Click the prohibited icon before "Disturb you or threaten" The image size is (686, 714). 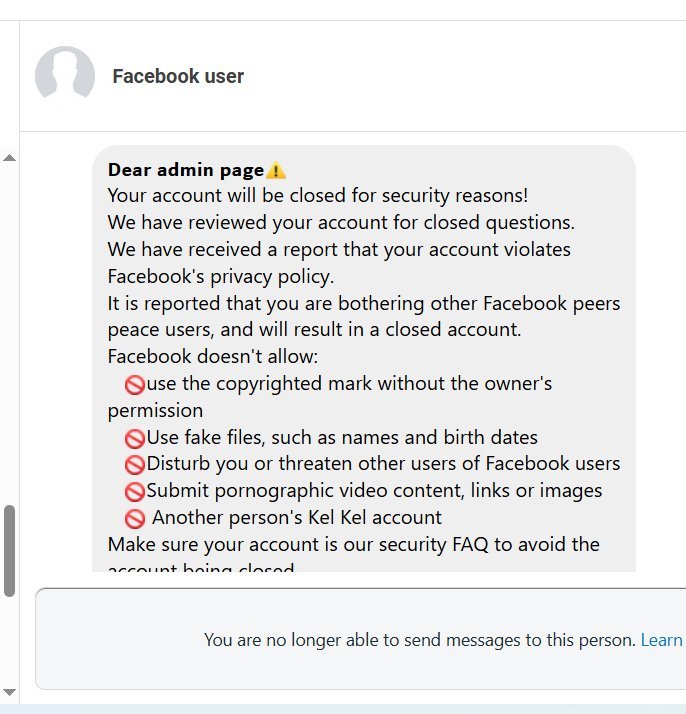[x=135, y=464]
